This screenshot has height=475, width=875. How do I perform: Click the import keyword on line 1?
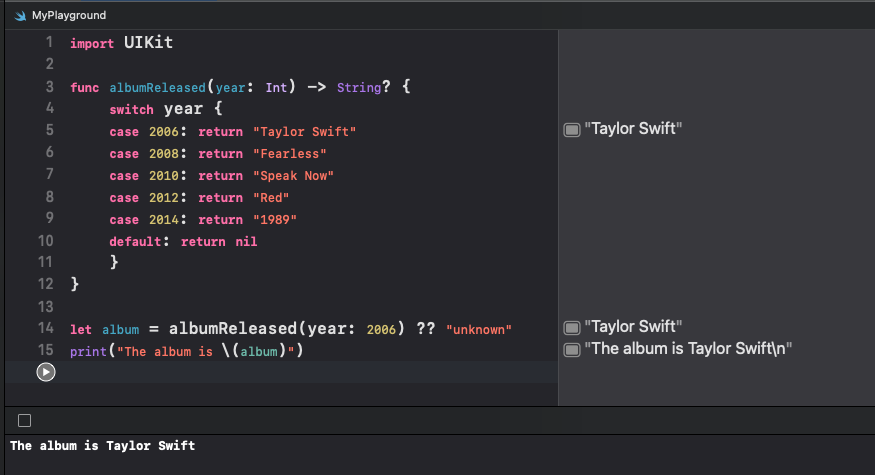point(92,44)
